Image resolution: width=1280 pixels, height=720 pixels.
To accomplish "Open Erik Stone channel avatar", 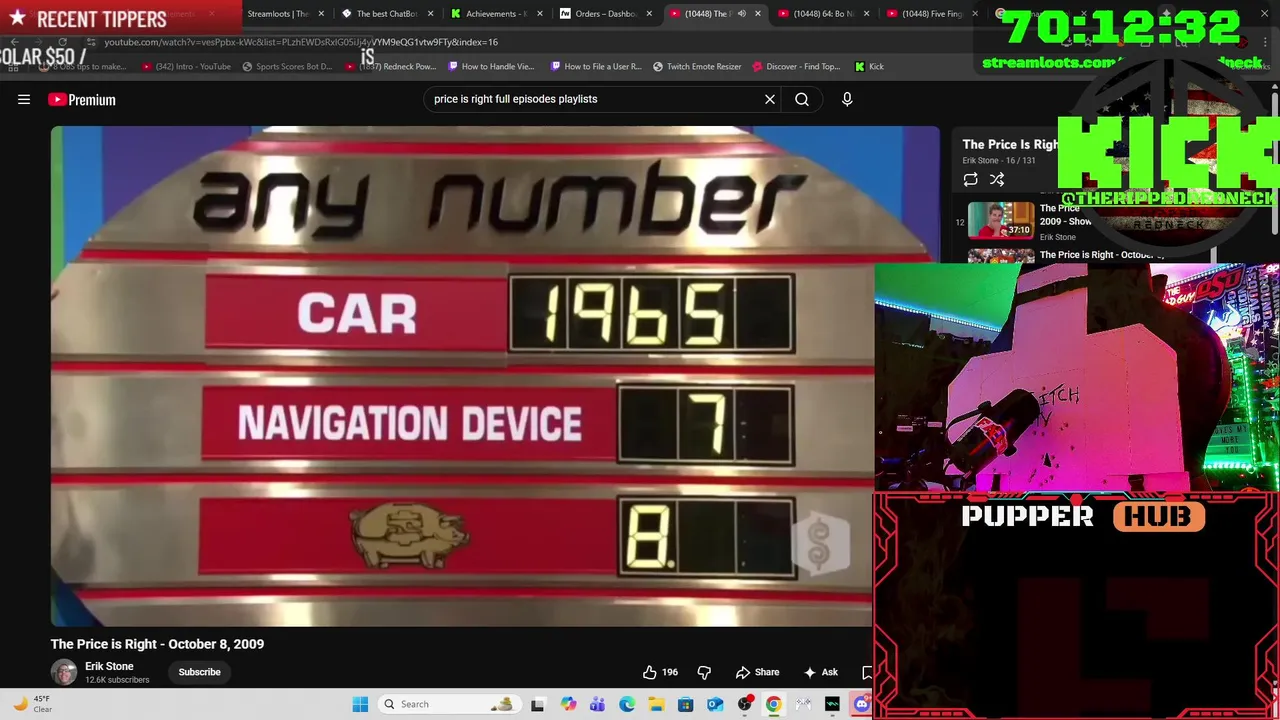I will [64, 672].
